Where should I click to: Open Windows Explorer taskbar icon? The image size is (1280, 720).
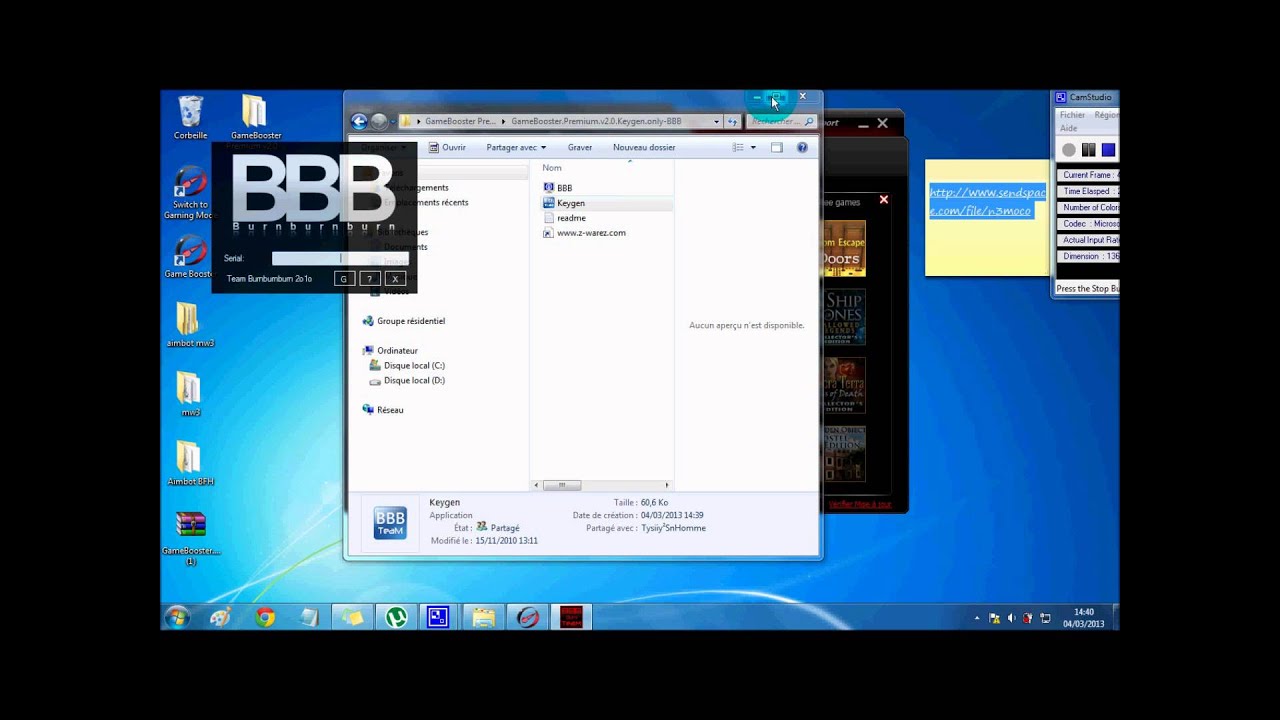pos(484,617)
